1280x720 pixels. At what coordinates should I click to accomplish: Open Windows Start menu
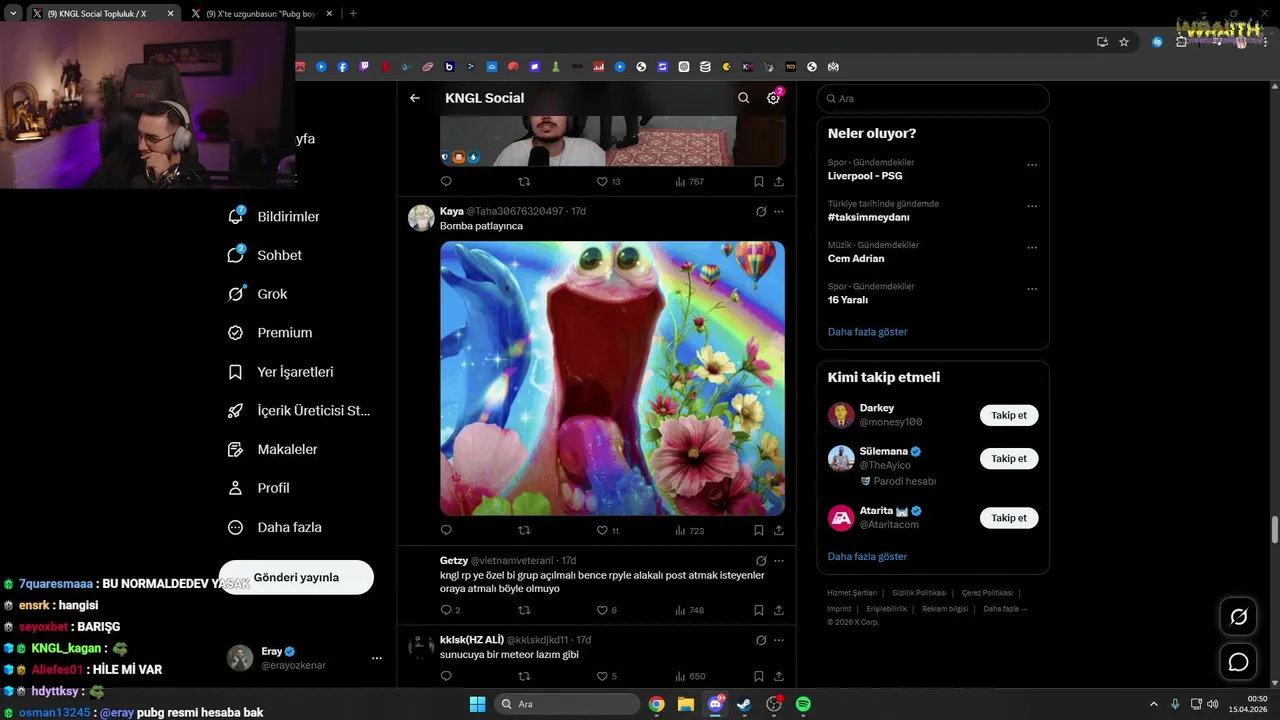click(477, 704)
